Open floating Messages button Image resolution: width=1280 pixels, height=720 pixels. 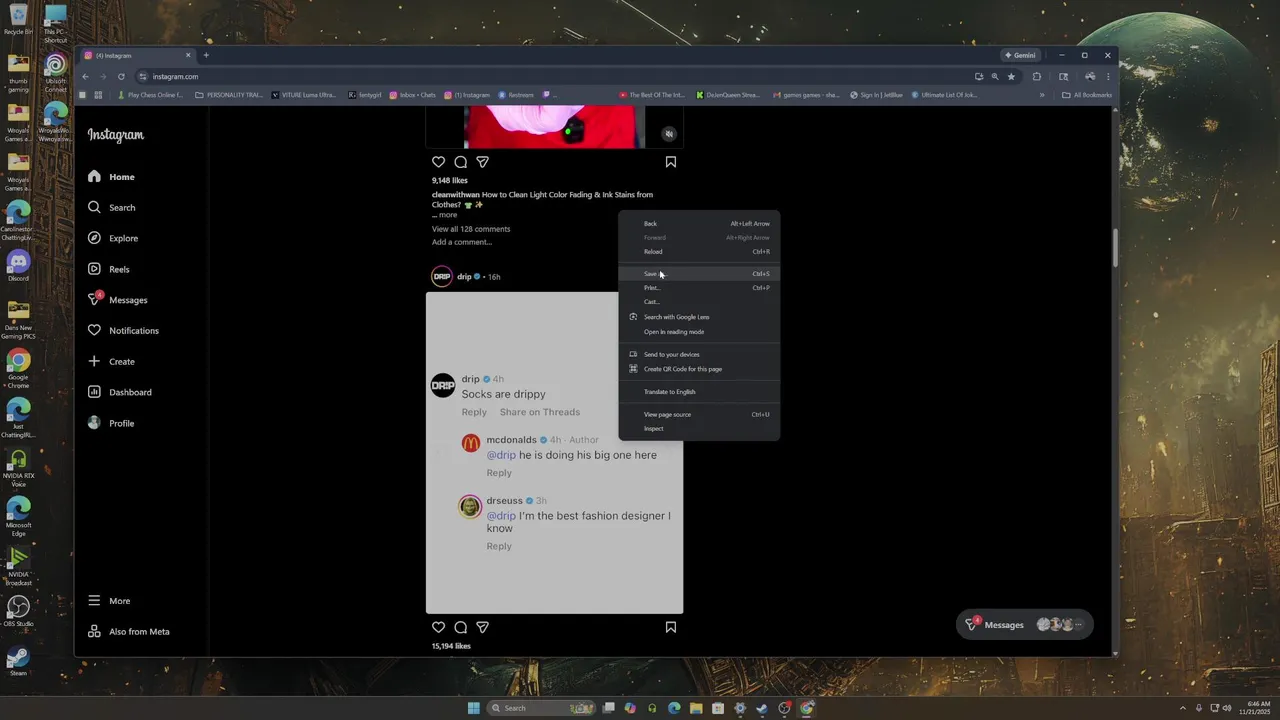(x=1024, y=625)
